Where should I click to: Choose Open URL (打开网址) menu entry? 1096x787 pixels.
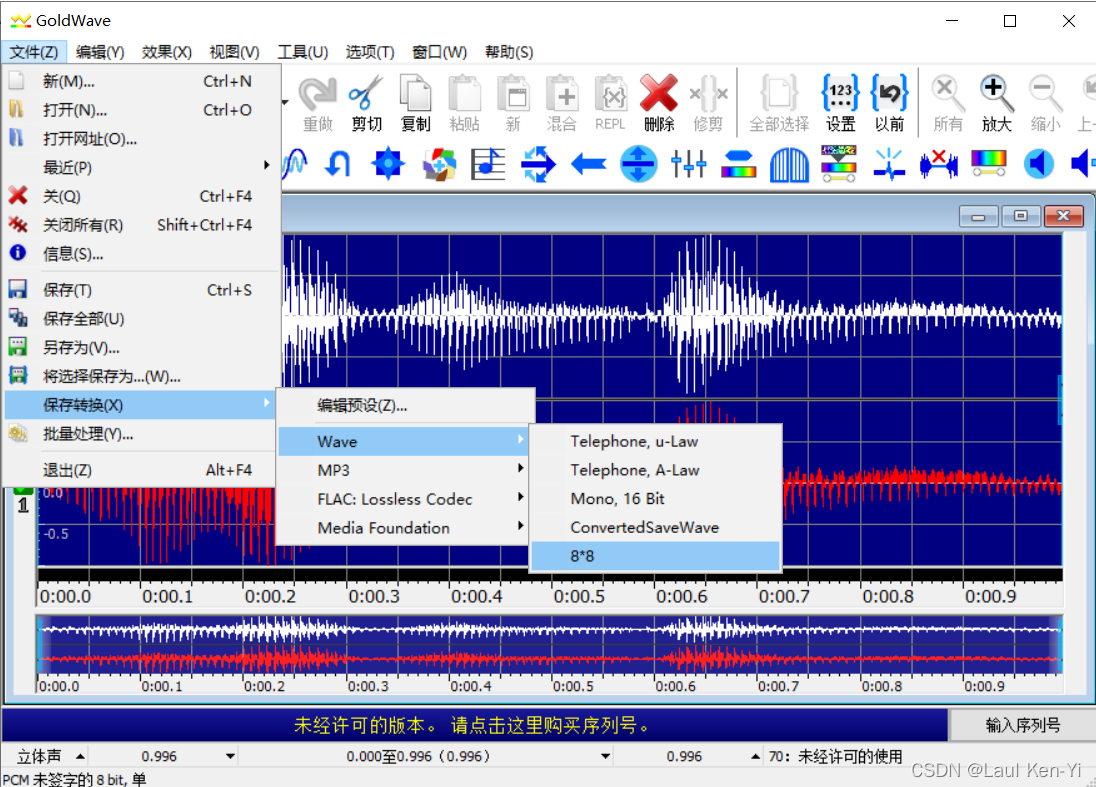coord(142,138)
